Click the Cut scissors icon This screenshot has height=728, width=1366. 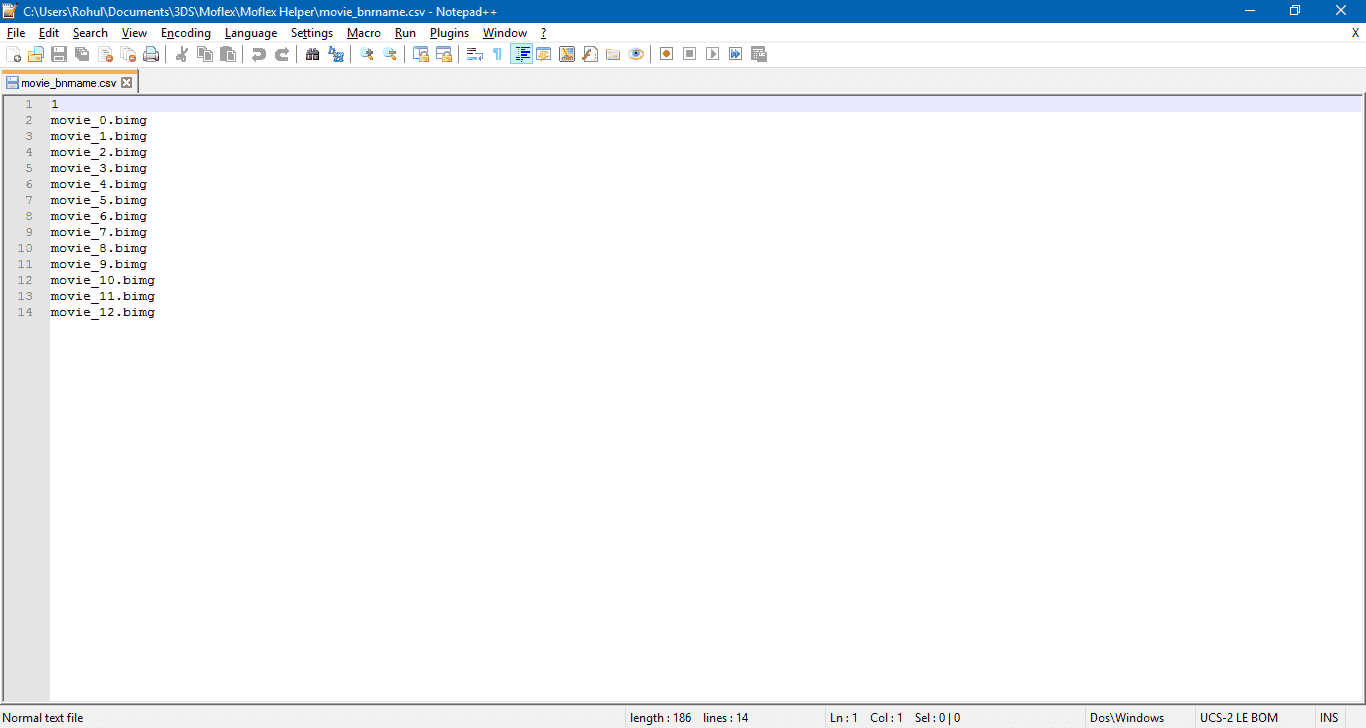pyautogui.click(x=182, y=54)
